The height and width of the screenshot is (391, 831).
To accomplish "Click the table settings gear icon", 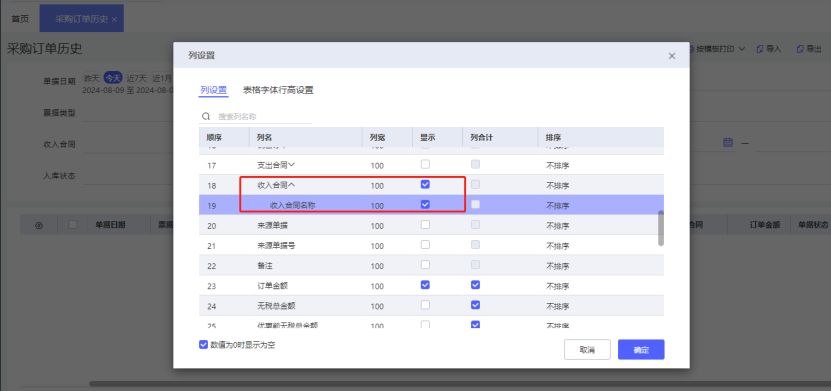I will (x=39, y=225).
